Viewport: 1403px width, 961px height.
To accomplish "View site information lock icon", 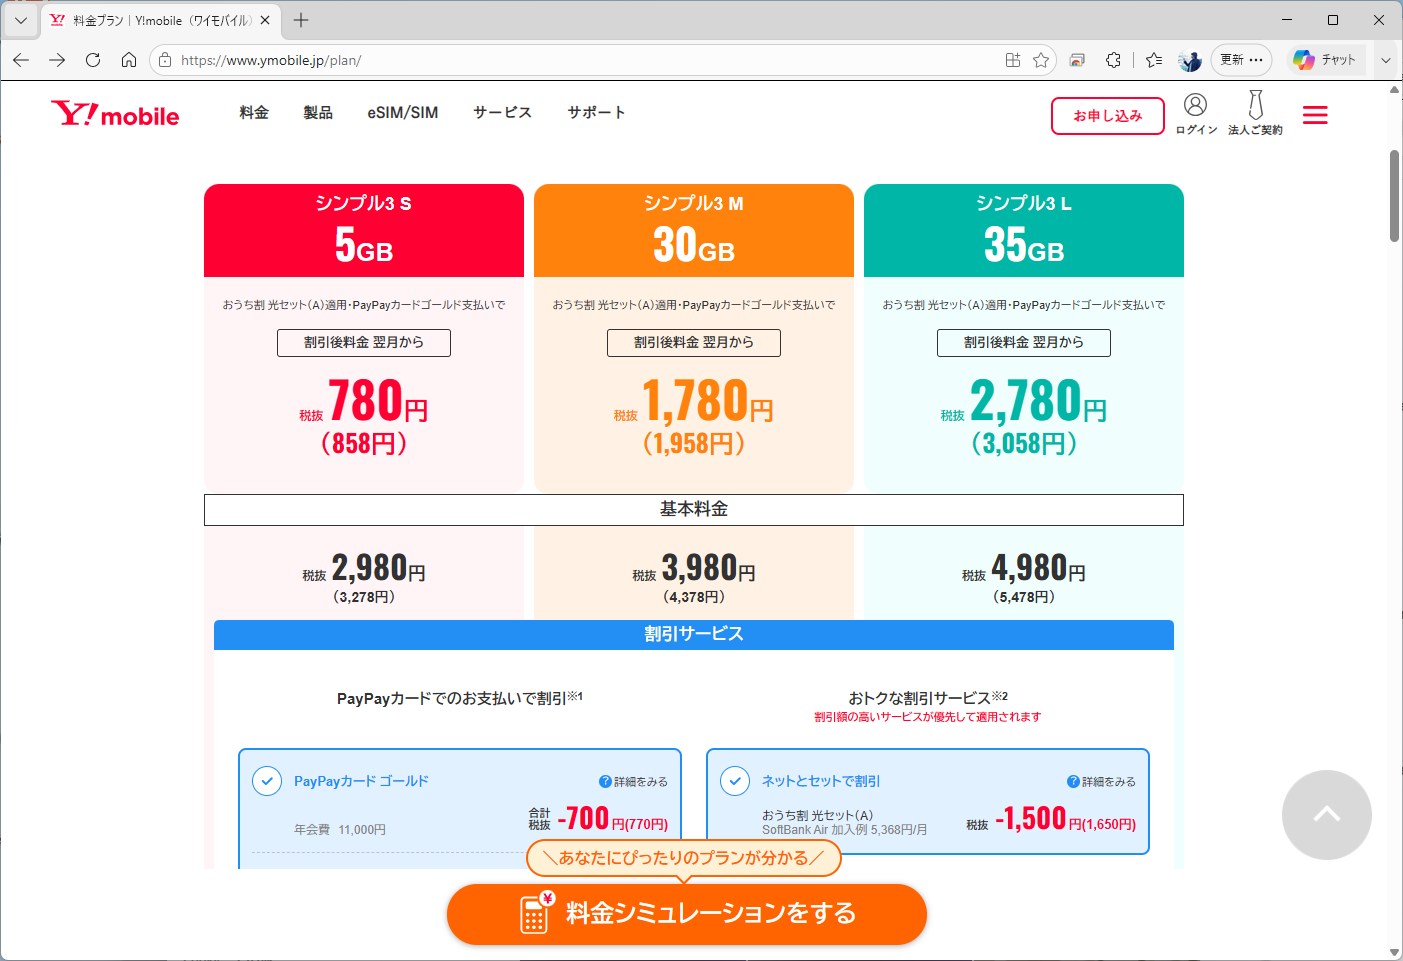I will click(x=166, y=60).
